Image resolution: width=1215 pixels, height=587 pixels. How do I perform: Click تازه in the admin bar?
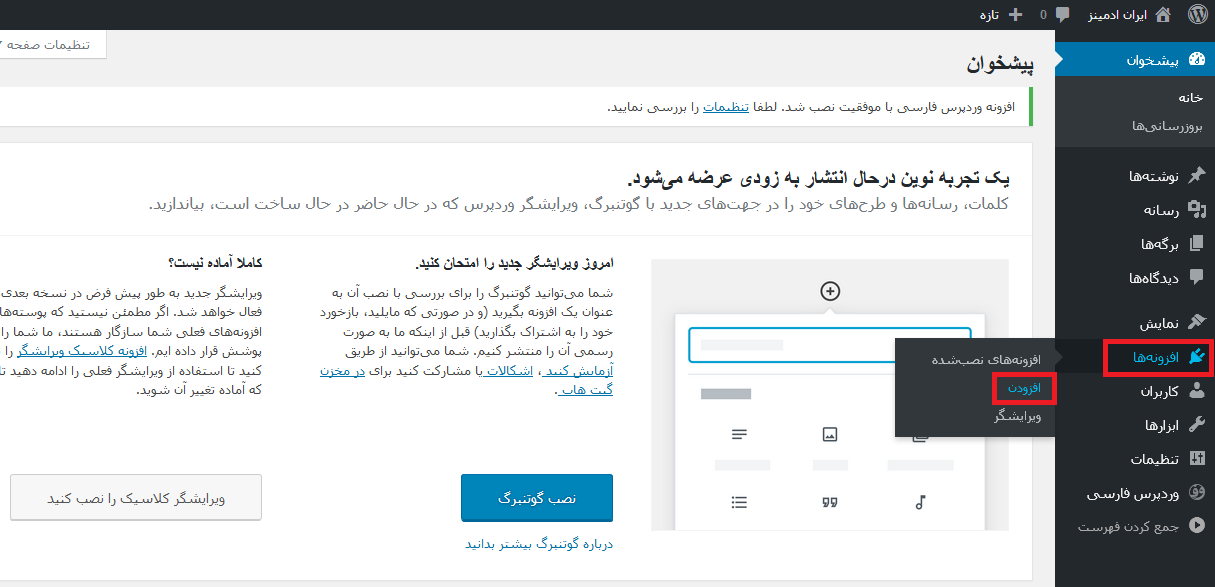[991, 15]
